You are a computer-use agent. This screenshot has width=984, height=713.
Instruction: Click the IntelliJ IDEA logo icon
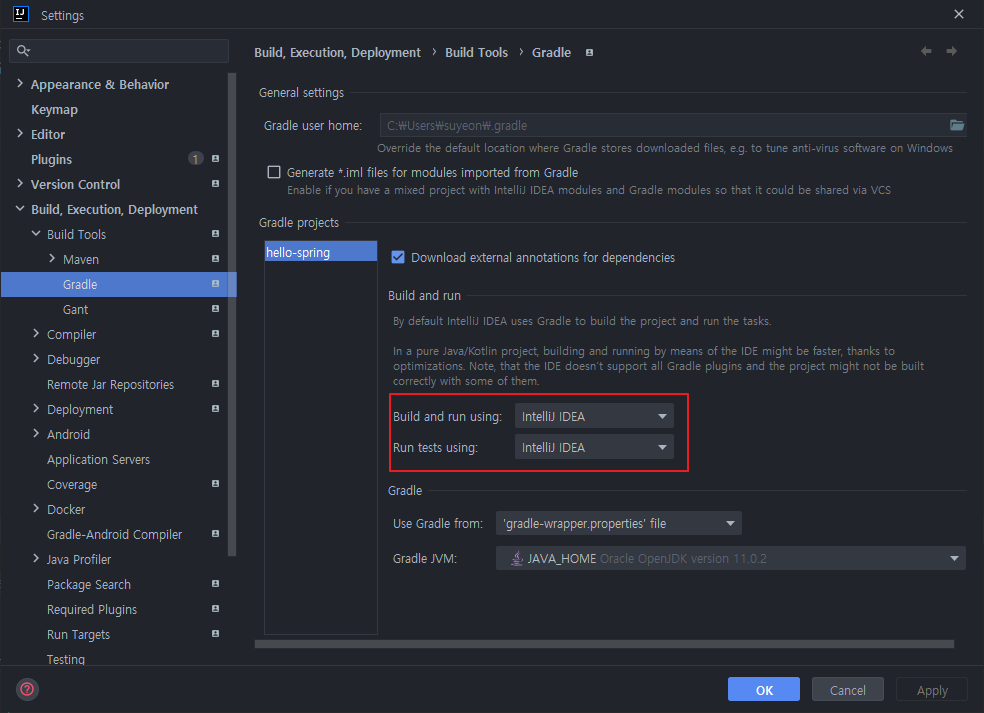coord(21,14)
